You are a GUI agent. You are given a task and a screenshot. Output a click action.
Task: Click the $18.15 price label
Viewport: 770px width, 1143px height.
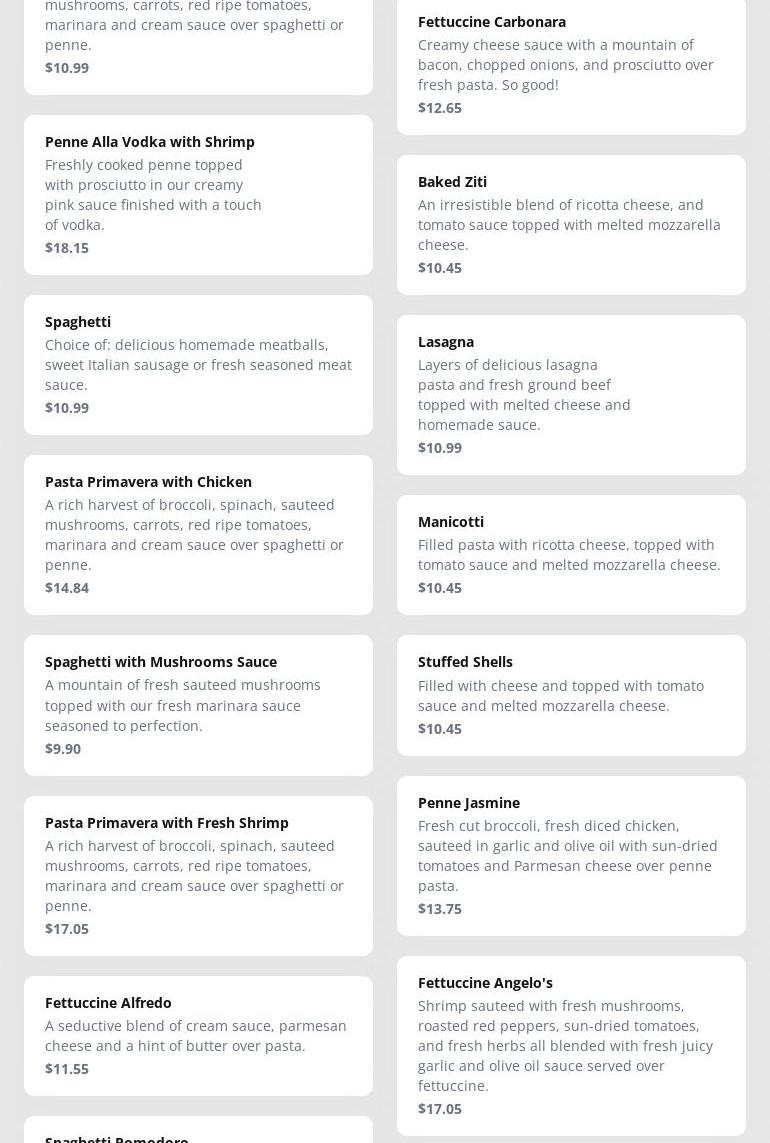(67, 248)
